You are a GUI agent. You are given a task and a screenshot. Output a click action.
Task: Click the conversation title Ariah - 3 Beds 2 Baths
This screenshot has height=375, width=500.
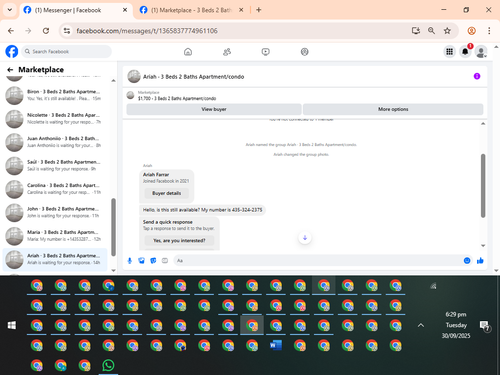193,77
